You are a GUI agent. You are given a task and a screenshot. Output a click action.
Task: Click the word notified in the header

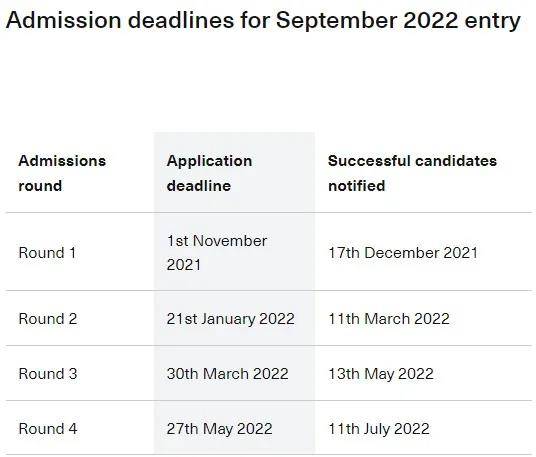(357, 186)
